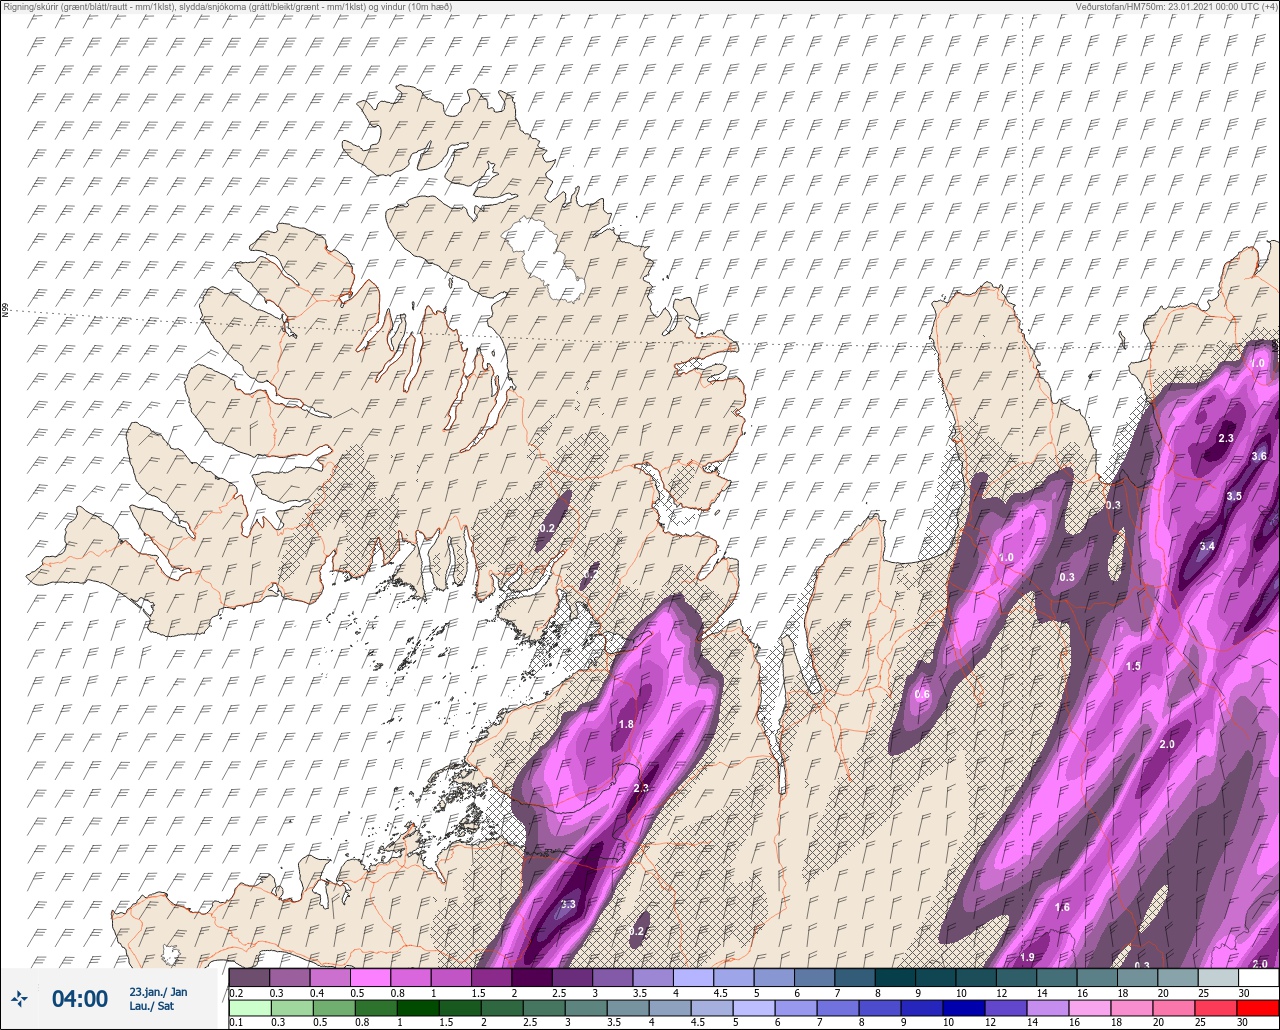Viewport: 1280px width, 1030px height.
Task: Click the 0.6 precipitation value on map
Action: [922, 694]
